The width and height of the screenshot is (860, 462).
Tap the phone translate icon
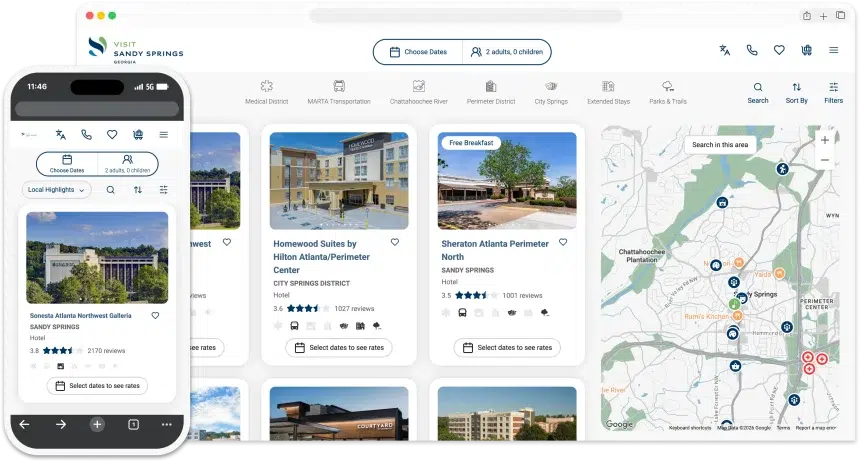click(60, 134)
